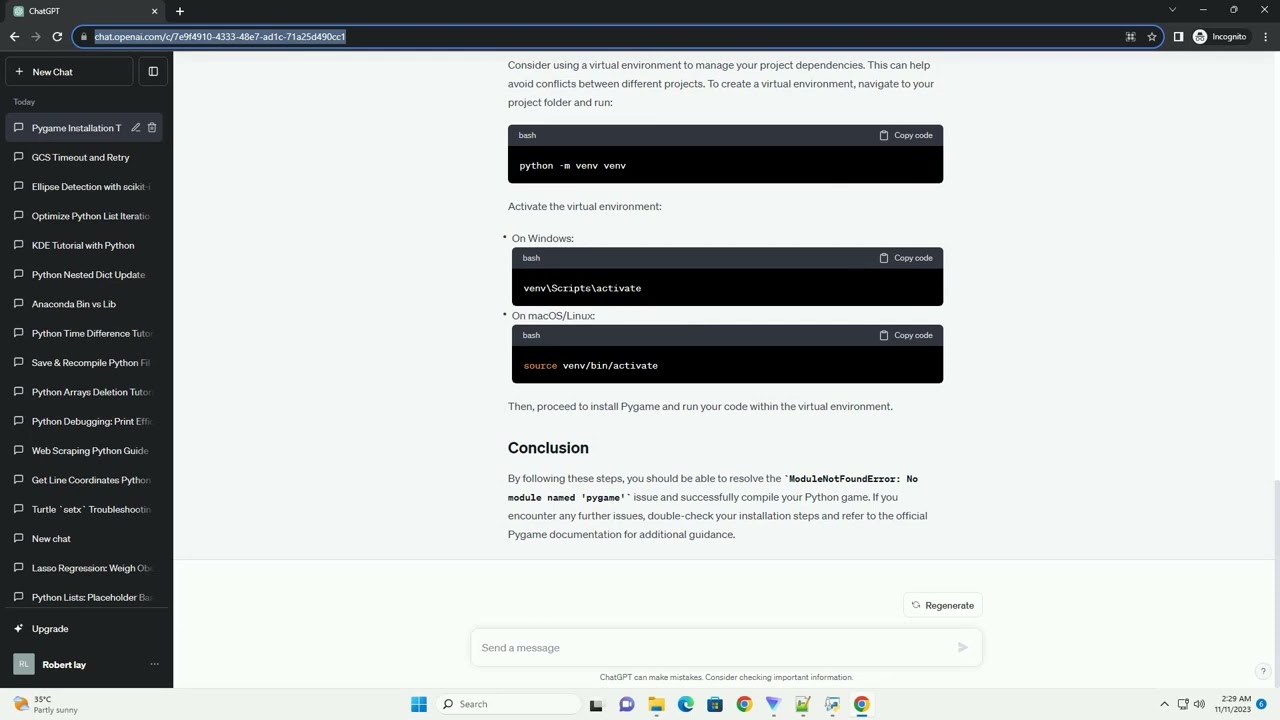
Task: Open Python Debugging: Print Efficiently chat
Action: 86,421
